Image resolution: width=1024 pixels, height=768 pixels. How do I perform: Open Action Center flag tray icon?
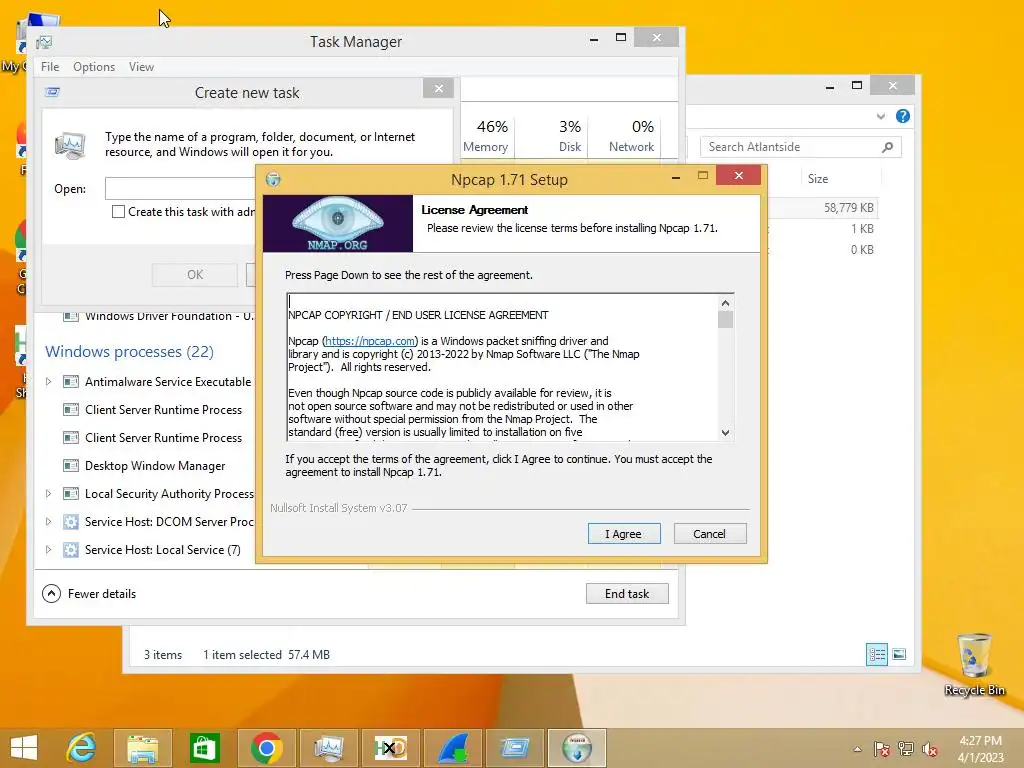point(882,749)
